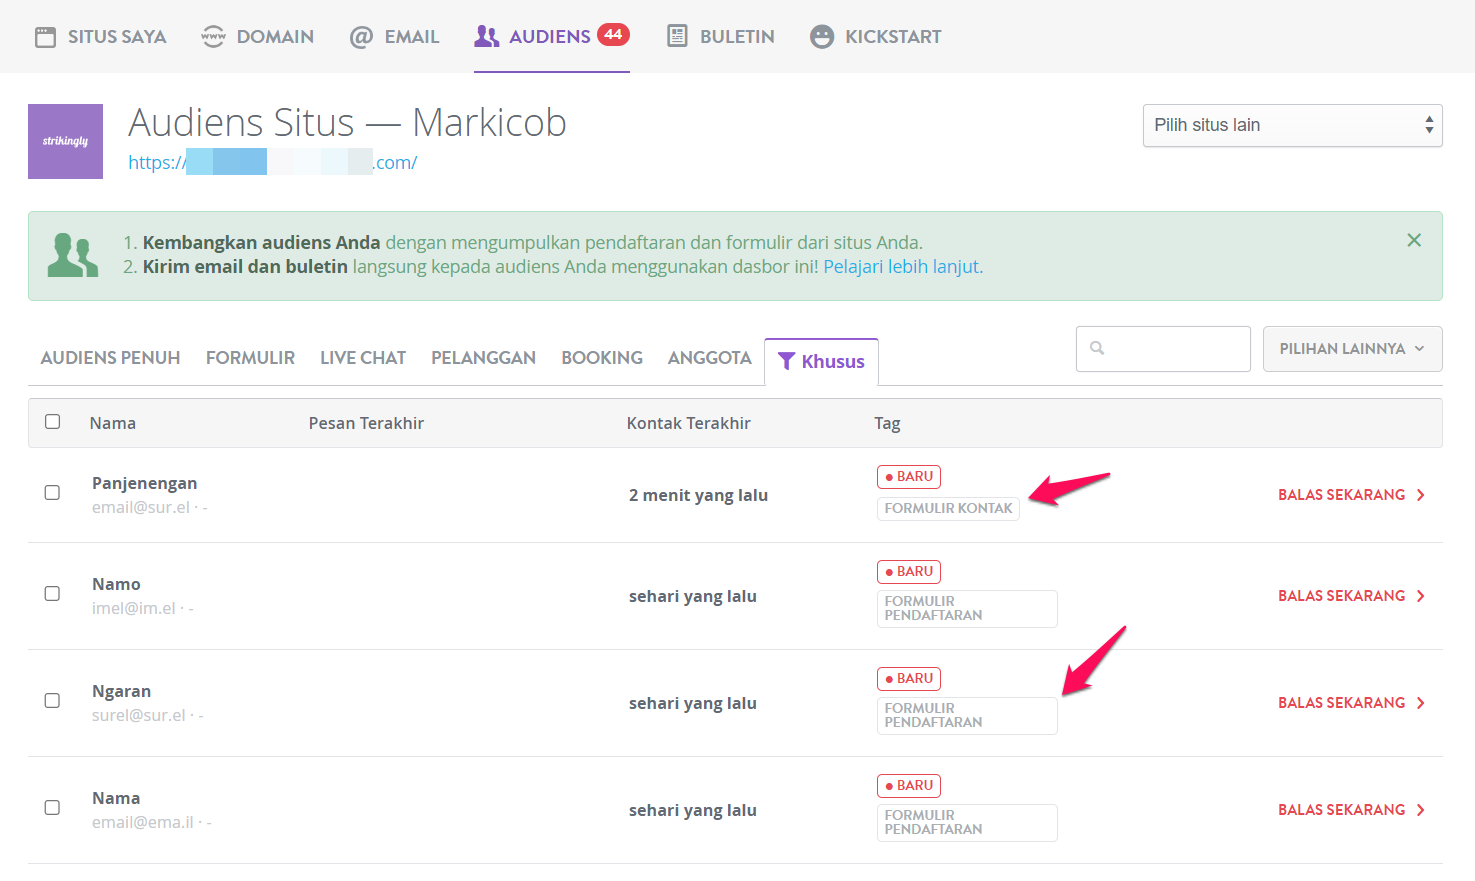Click Formulir Pendaftaran tag on Namo row
The image size is (1475, 881).
coord(967,609)
